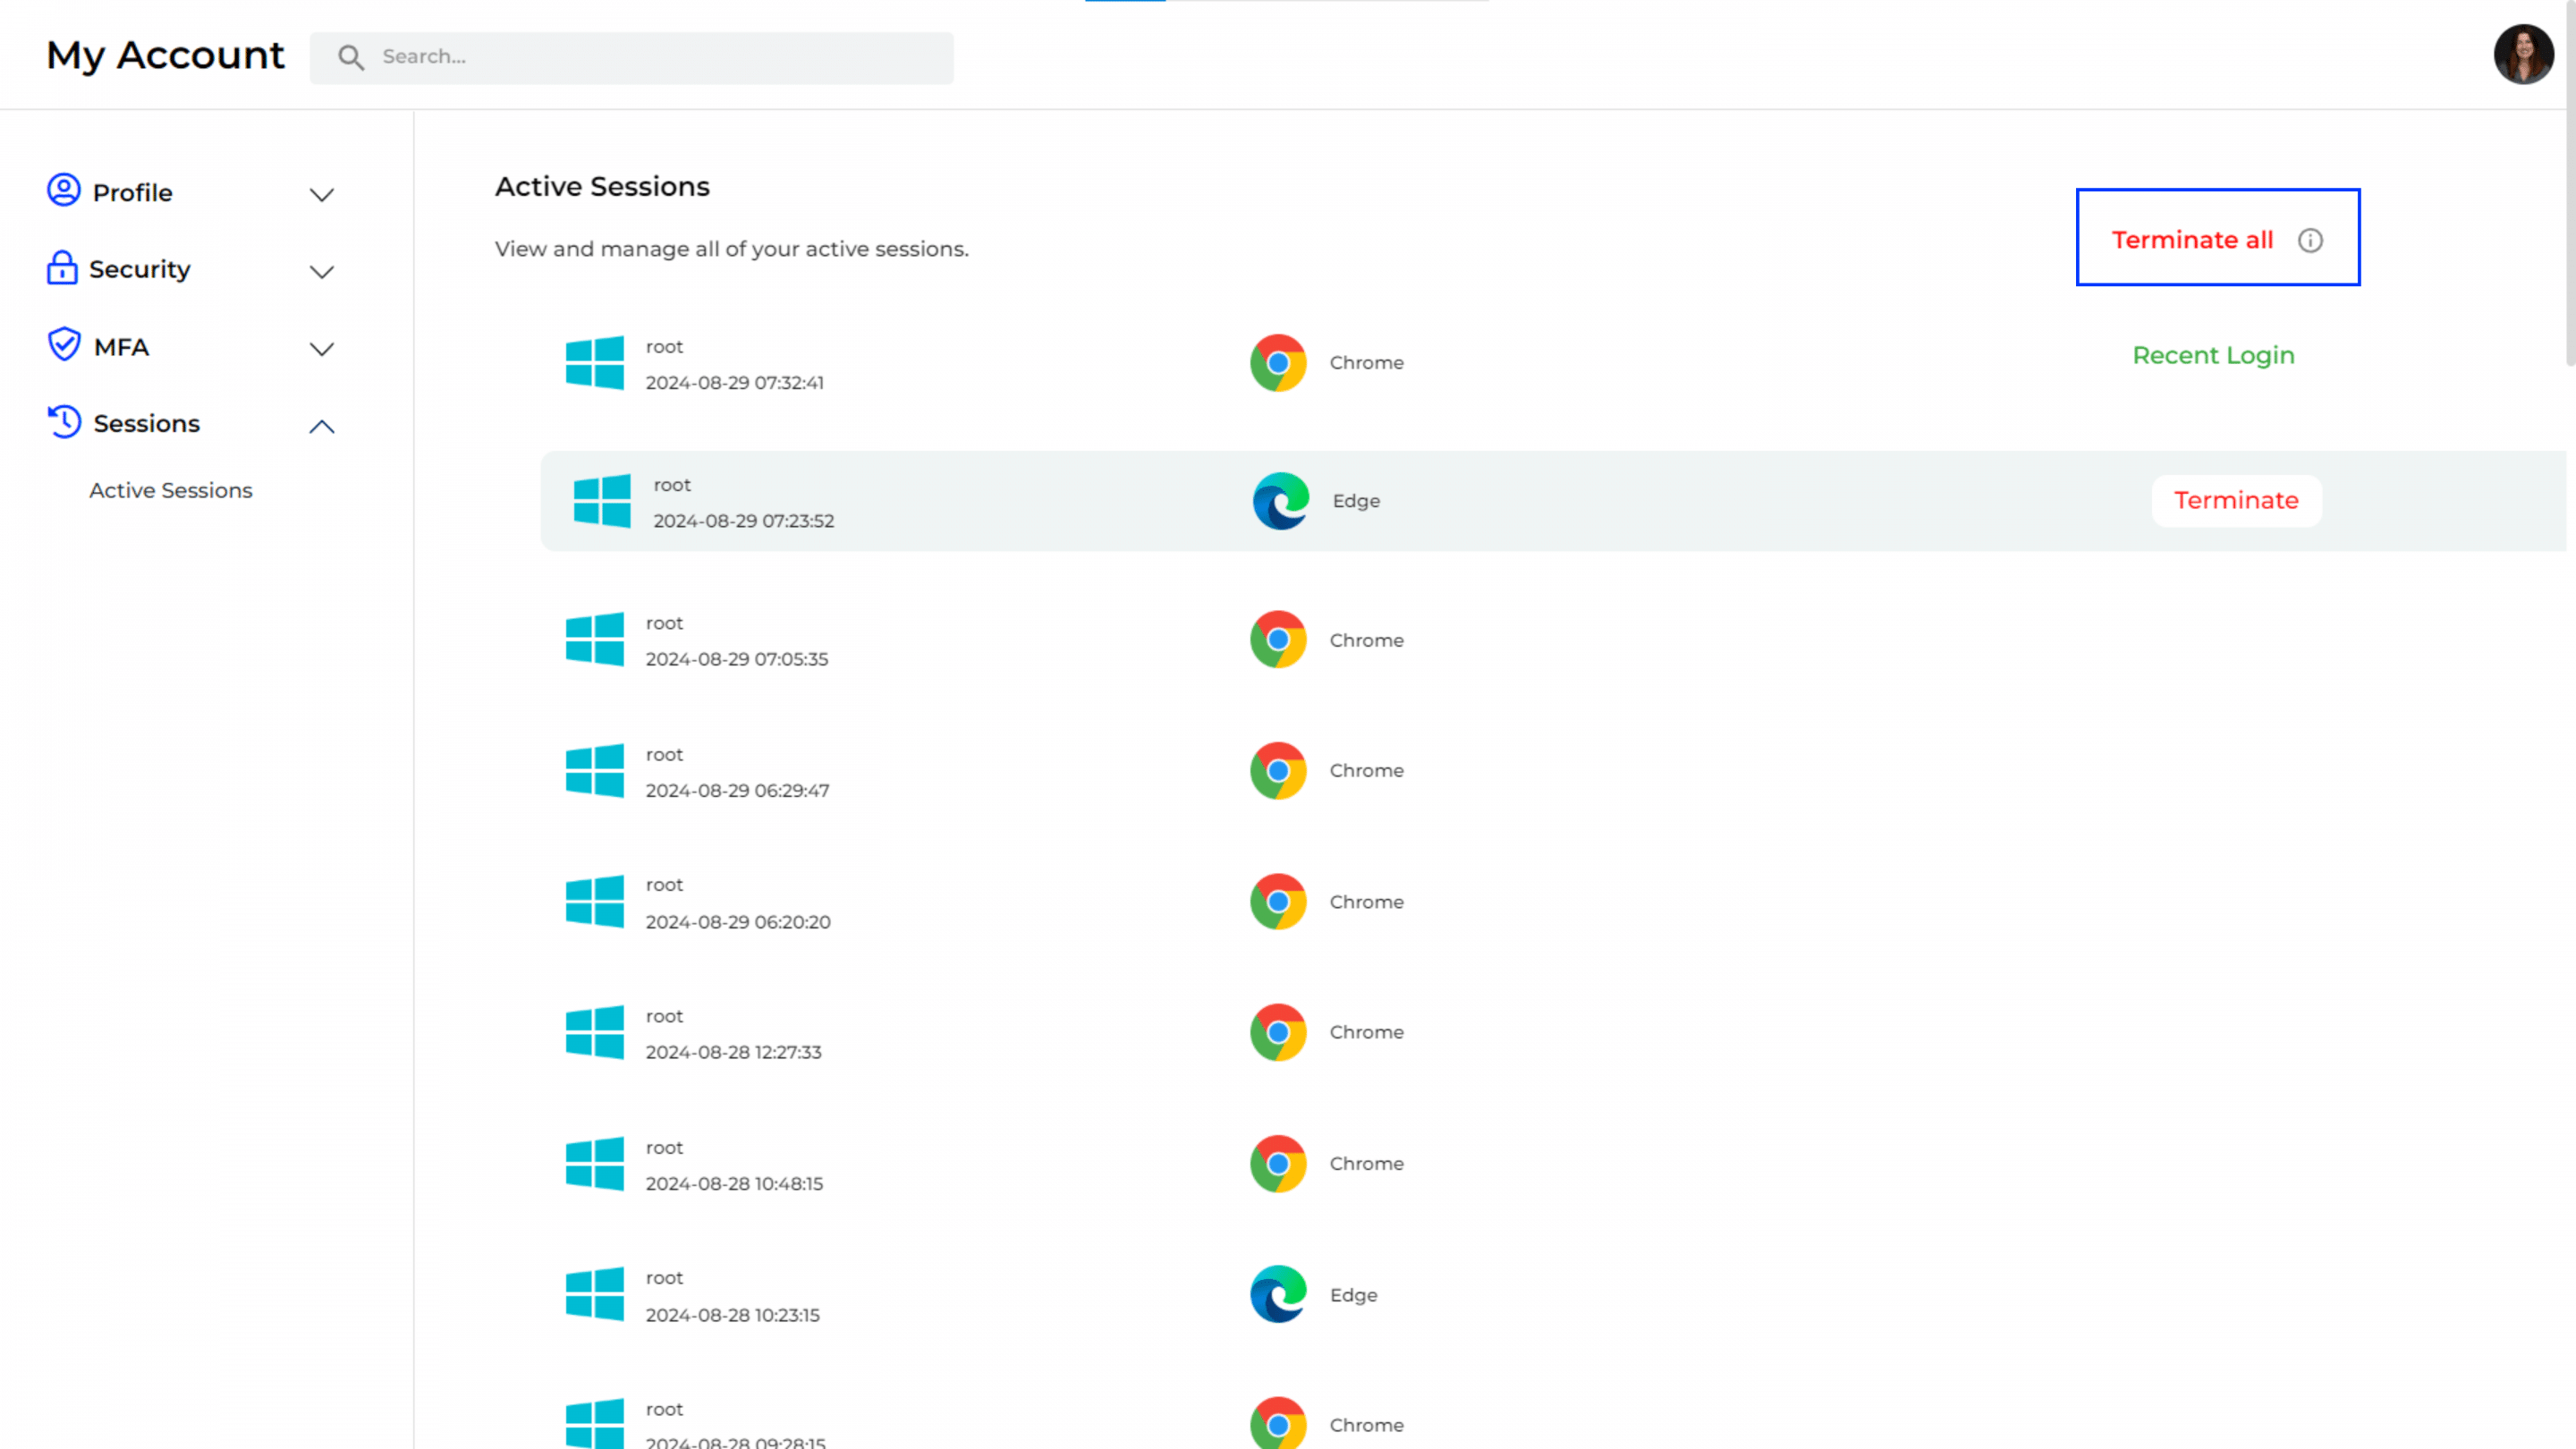Click the search magnifier icon
This screenshot has width=2576, height=1449.
click(351, 57)
